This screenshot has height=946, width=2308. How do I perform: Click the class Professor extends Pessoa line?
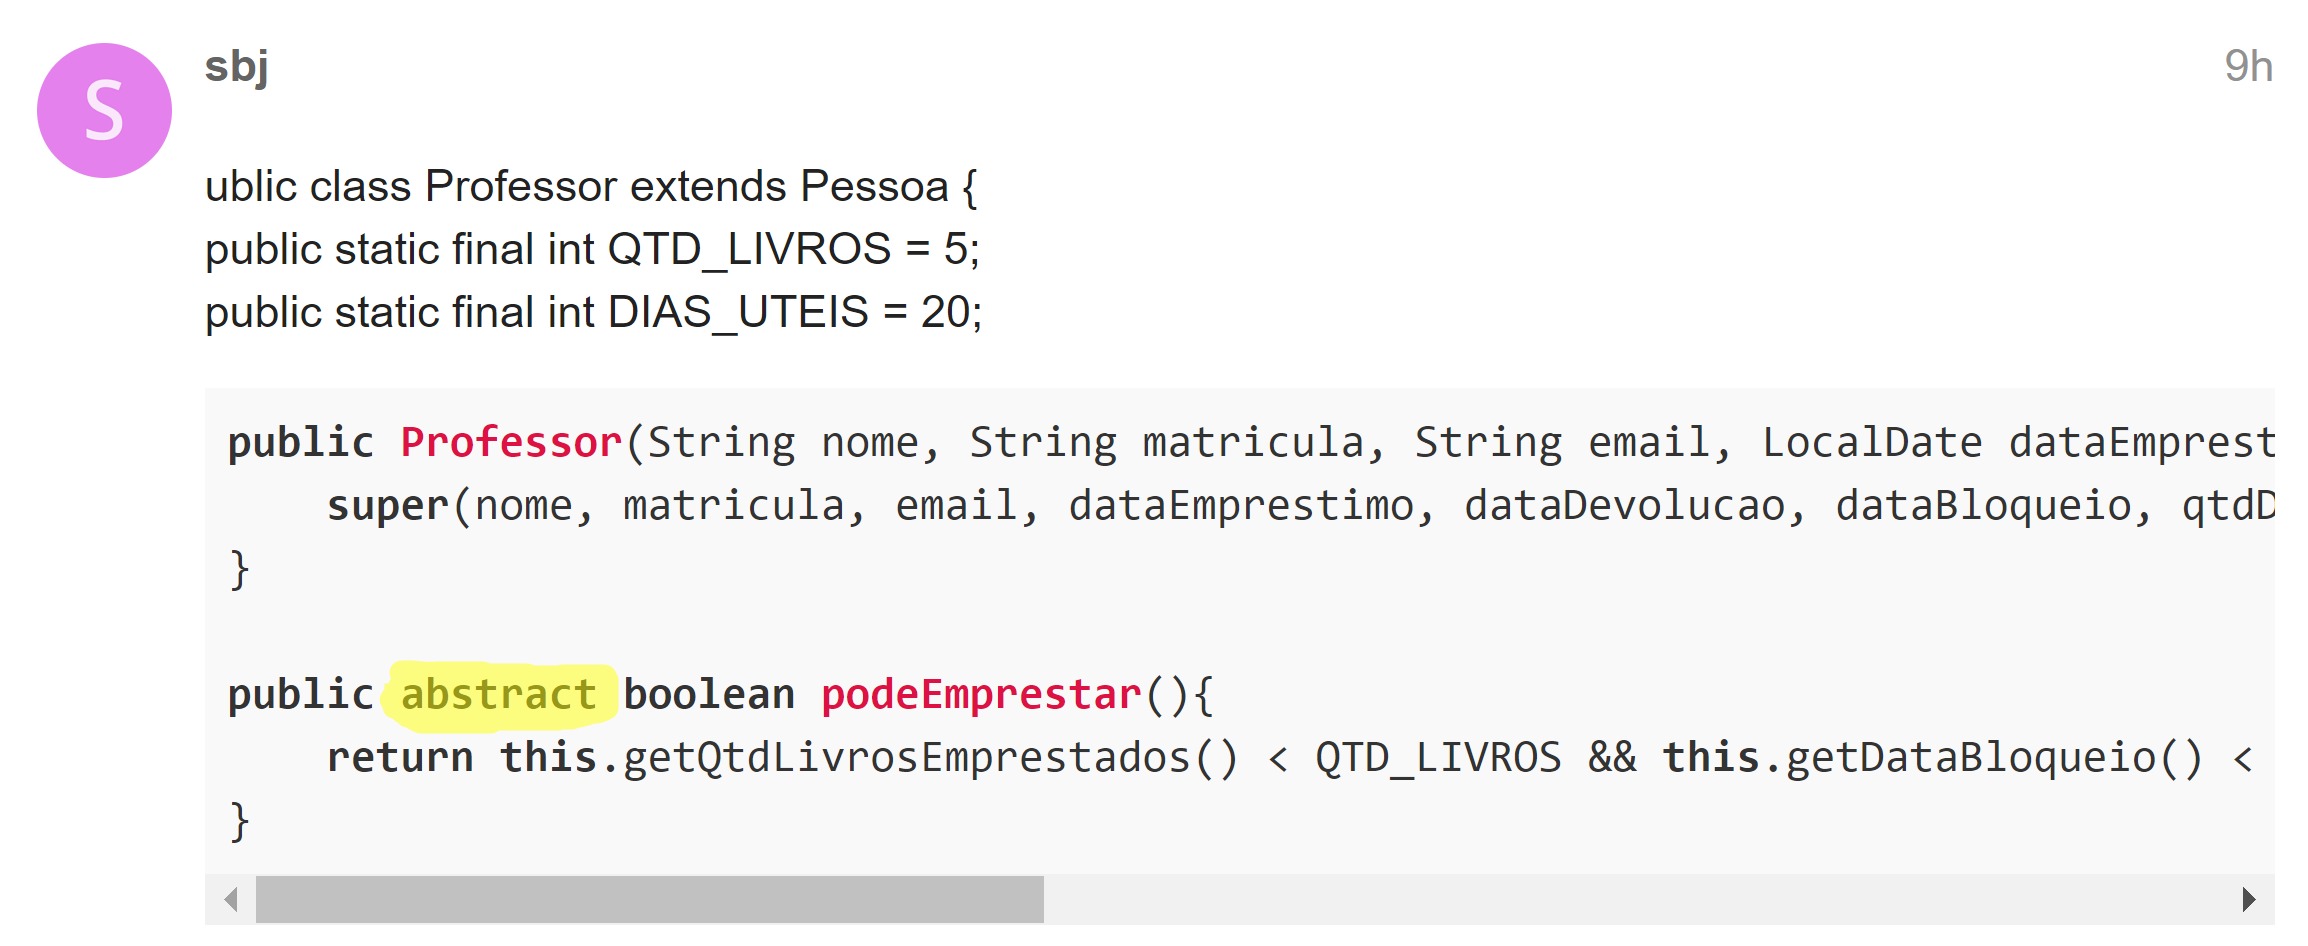(591, 186)
